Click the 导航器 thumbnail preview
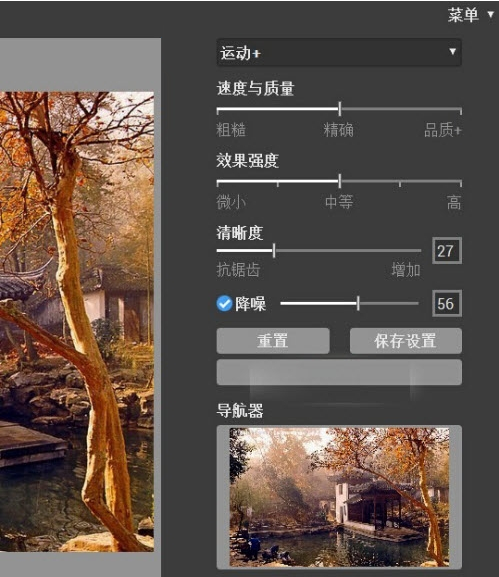The height and width of the screenshot is (577, 499). click(339, 497)
